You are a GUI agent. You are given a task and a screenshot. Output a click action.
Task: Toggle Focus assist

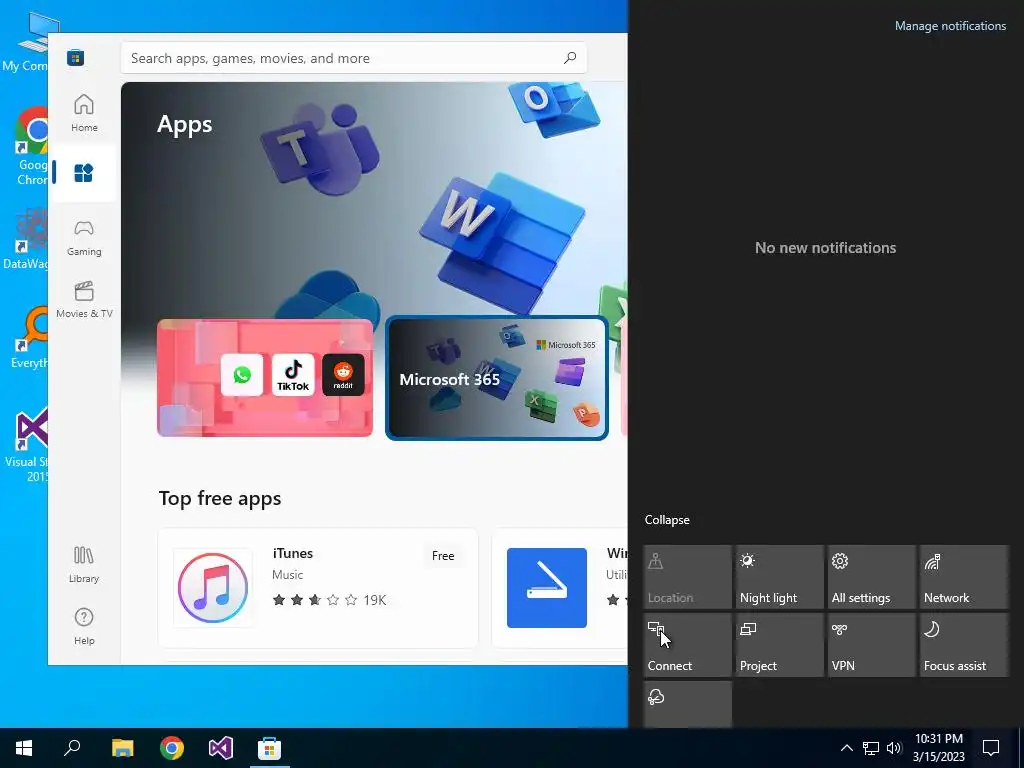coord(964,645)
